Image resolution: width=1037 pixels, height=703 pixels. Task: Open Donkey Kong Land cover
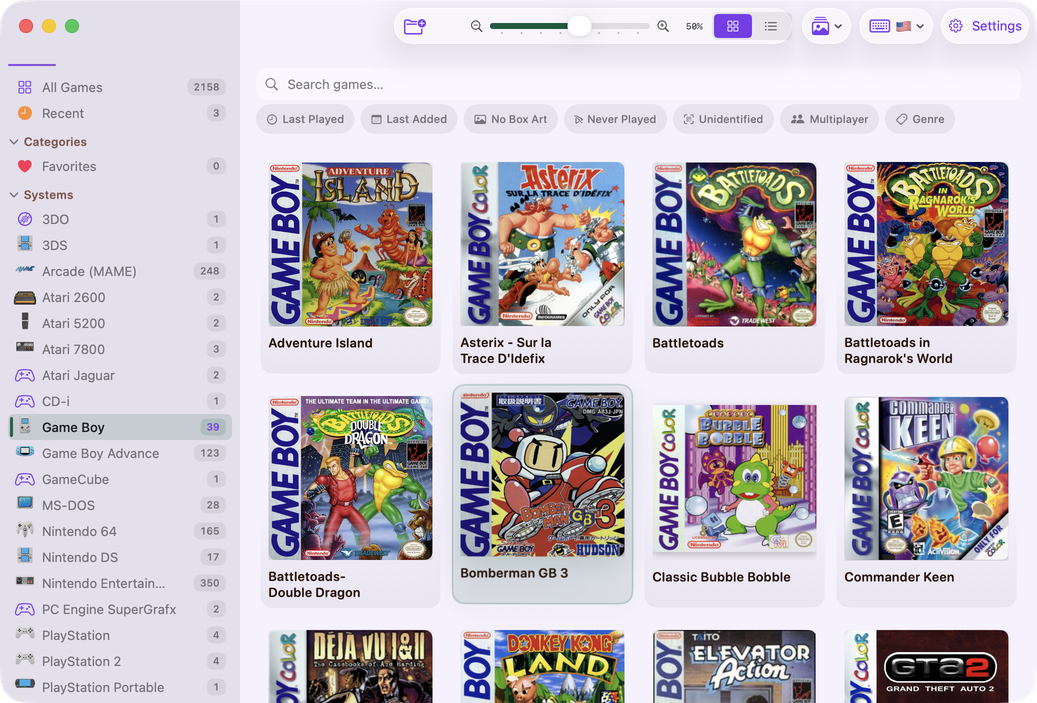[542, 667]
